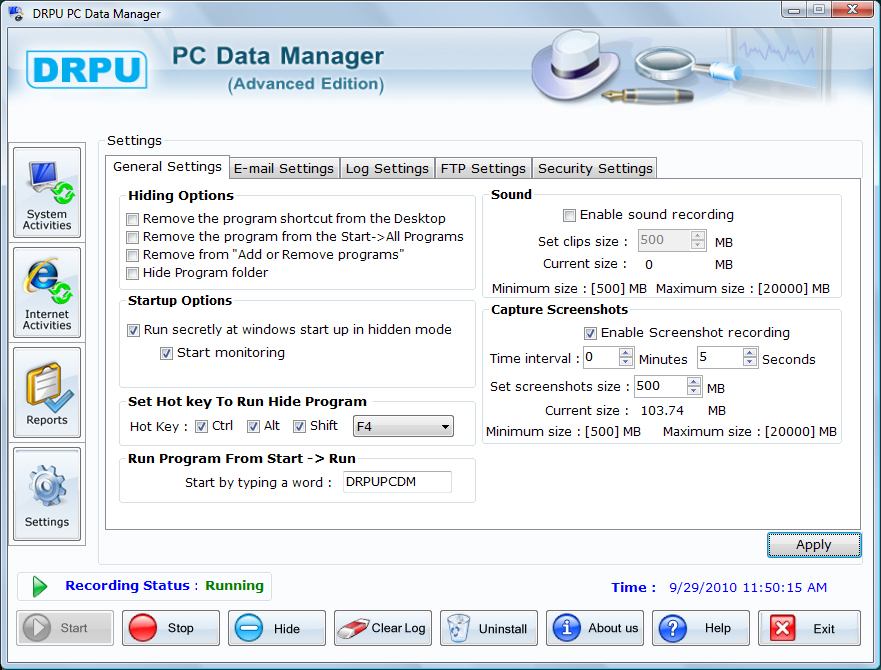Switch to E-mail Settings tab
The height and width of the screenshot is (670, 881).
[x=284, y=168]
